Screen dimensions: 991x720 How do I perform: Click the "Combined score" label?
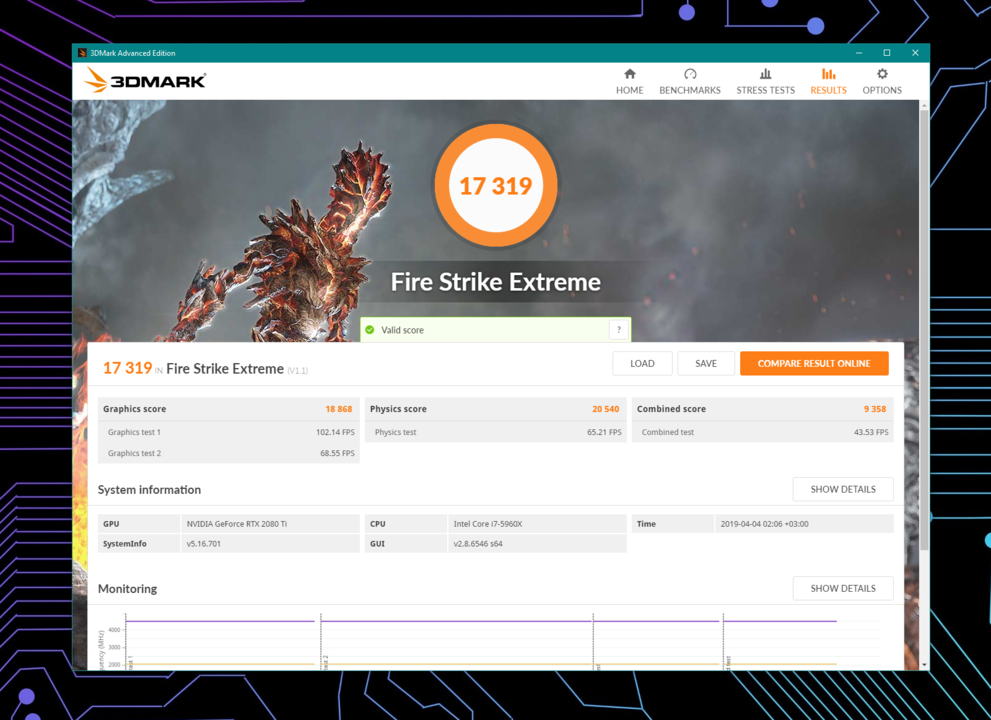671,409
